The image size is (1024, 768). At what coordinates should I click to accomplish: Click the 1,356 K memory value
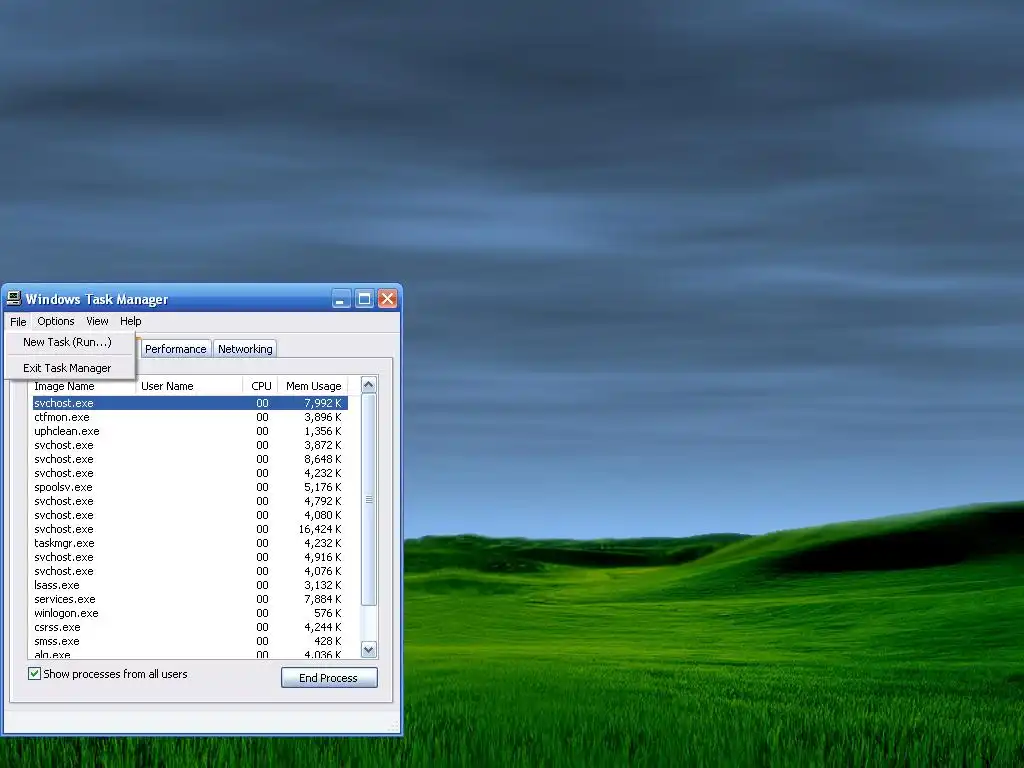point(323,432)
